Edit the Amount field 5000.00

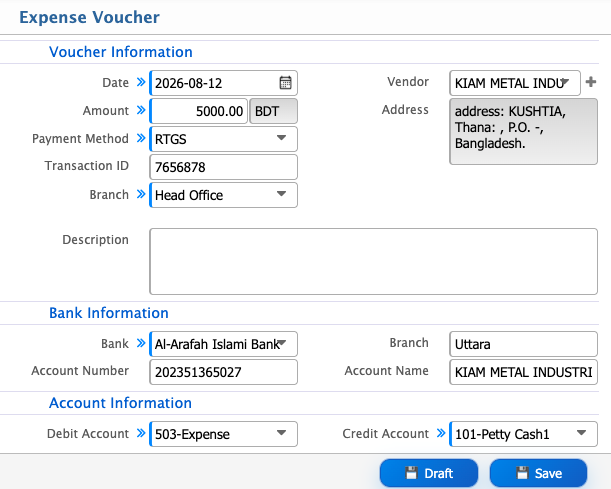198,111
